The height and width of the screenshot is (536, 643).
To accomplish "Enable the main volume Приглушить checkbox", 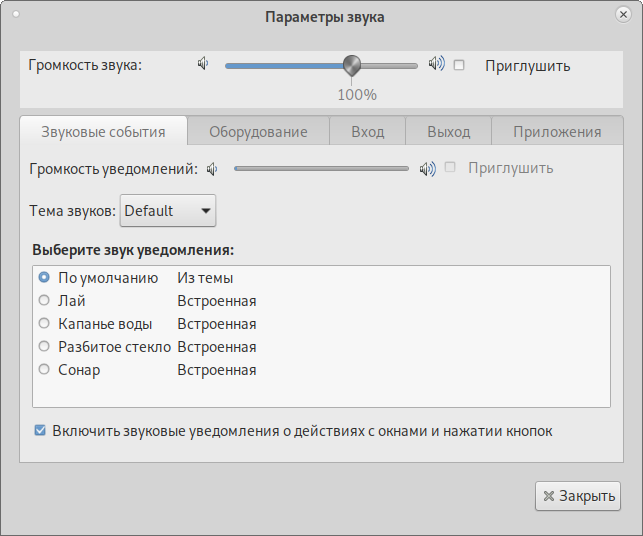I will pos(460,65).
